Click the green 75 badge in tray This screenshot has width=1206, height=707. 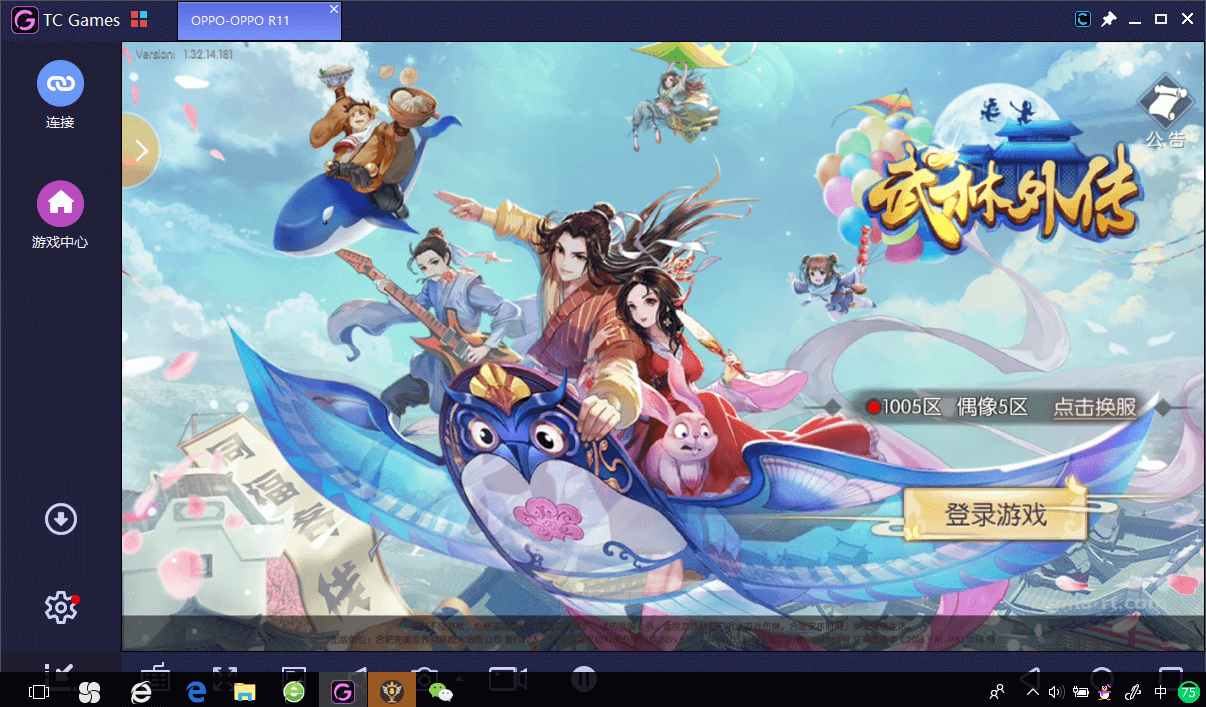pyautogui.click(x=1188, y=691)
